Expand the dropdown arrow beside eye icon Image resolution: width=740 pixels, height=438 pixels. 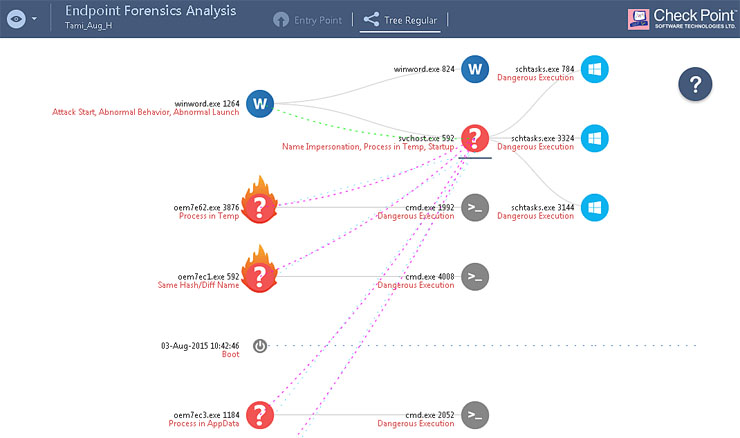pyautogui.click(x=36, y=19)
